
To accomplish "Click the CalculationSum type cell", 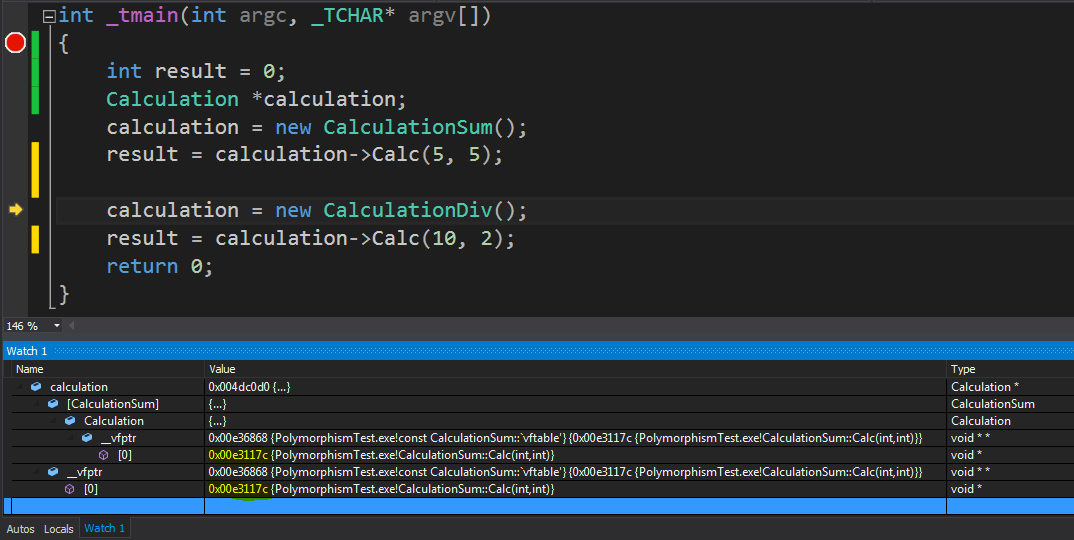I will (x=992, y=404).
